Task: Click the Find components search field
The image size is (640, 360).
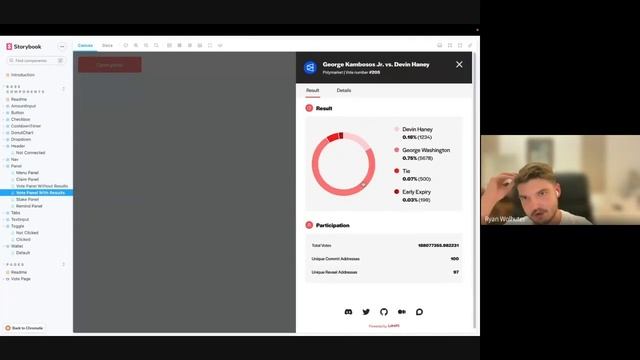Action: (x=36, y=60)
